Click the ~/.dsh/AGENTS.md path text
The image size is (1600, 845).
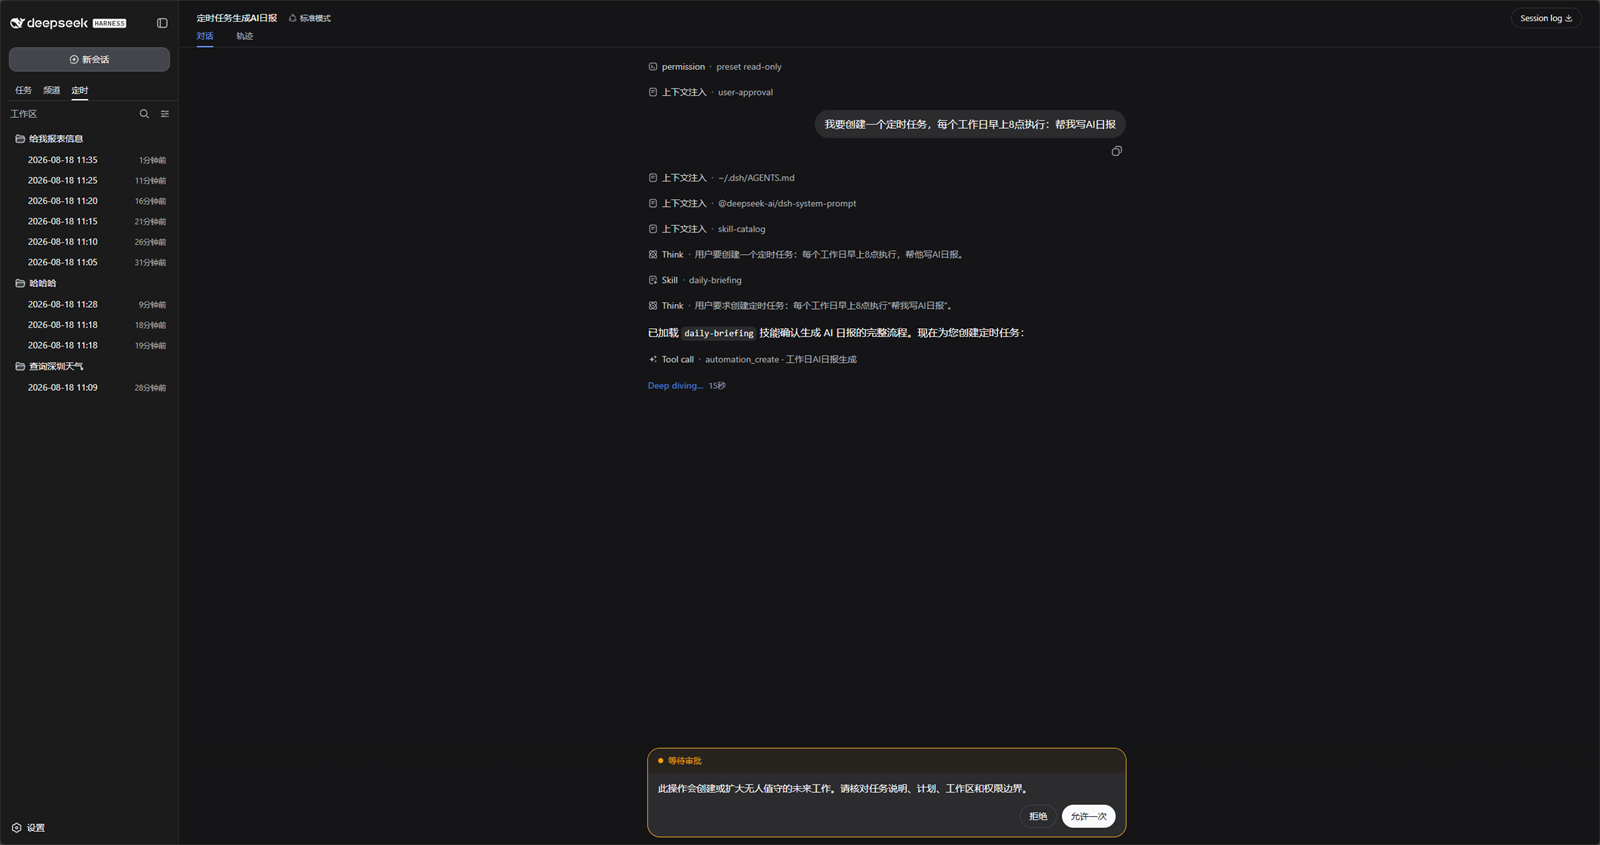coord(756,178)
